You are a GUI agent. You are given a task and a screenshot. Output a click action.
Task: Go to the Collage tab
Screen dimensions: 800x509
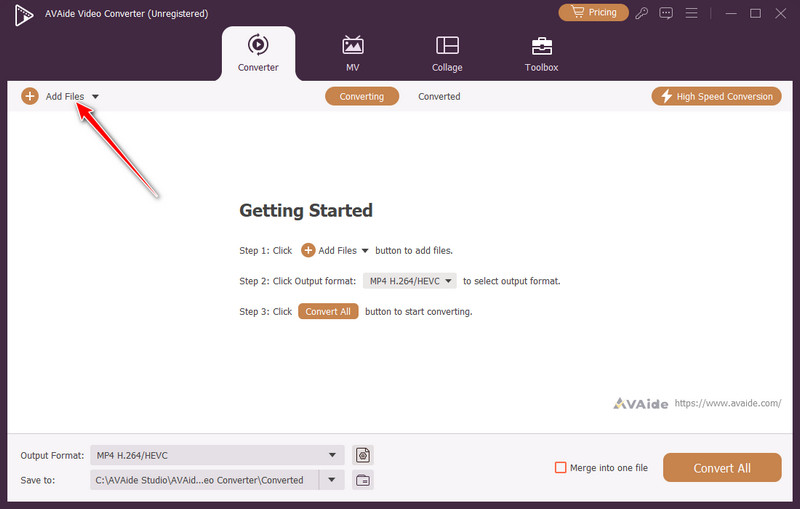pos(447,53)
